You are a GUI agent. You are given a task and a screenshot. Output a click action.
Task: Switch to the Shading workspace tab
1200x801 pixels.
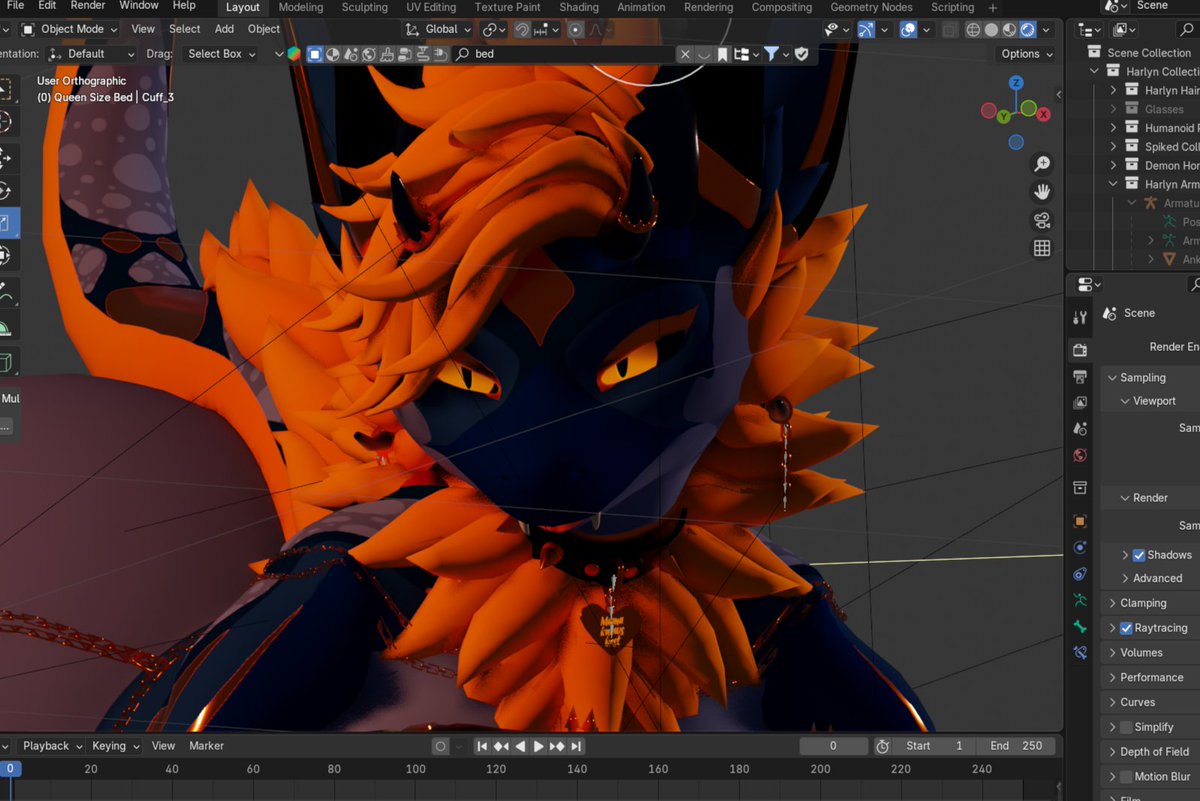(579, 7)
